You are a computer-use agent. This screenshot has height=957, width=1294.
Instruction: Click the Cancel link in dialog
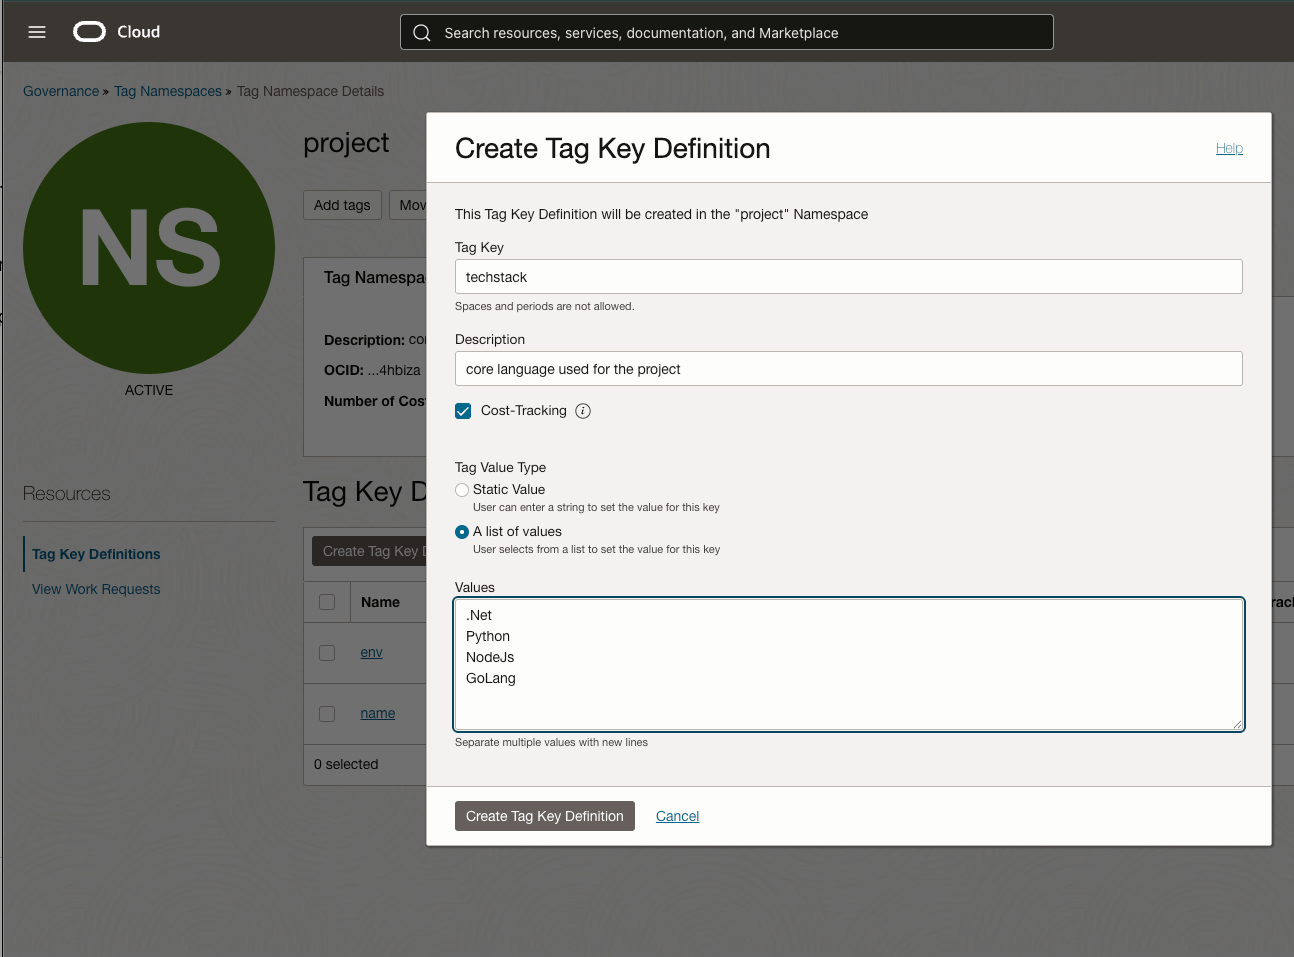pos(677,816)
